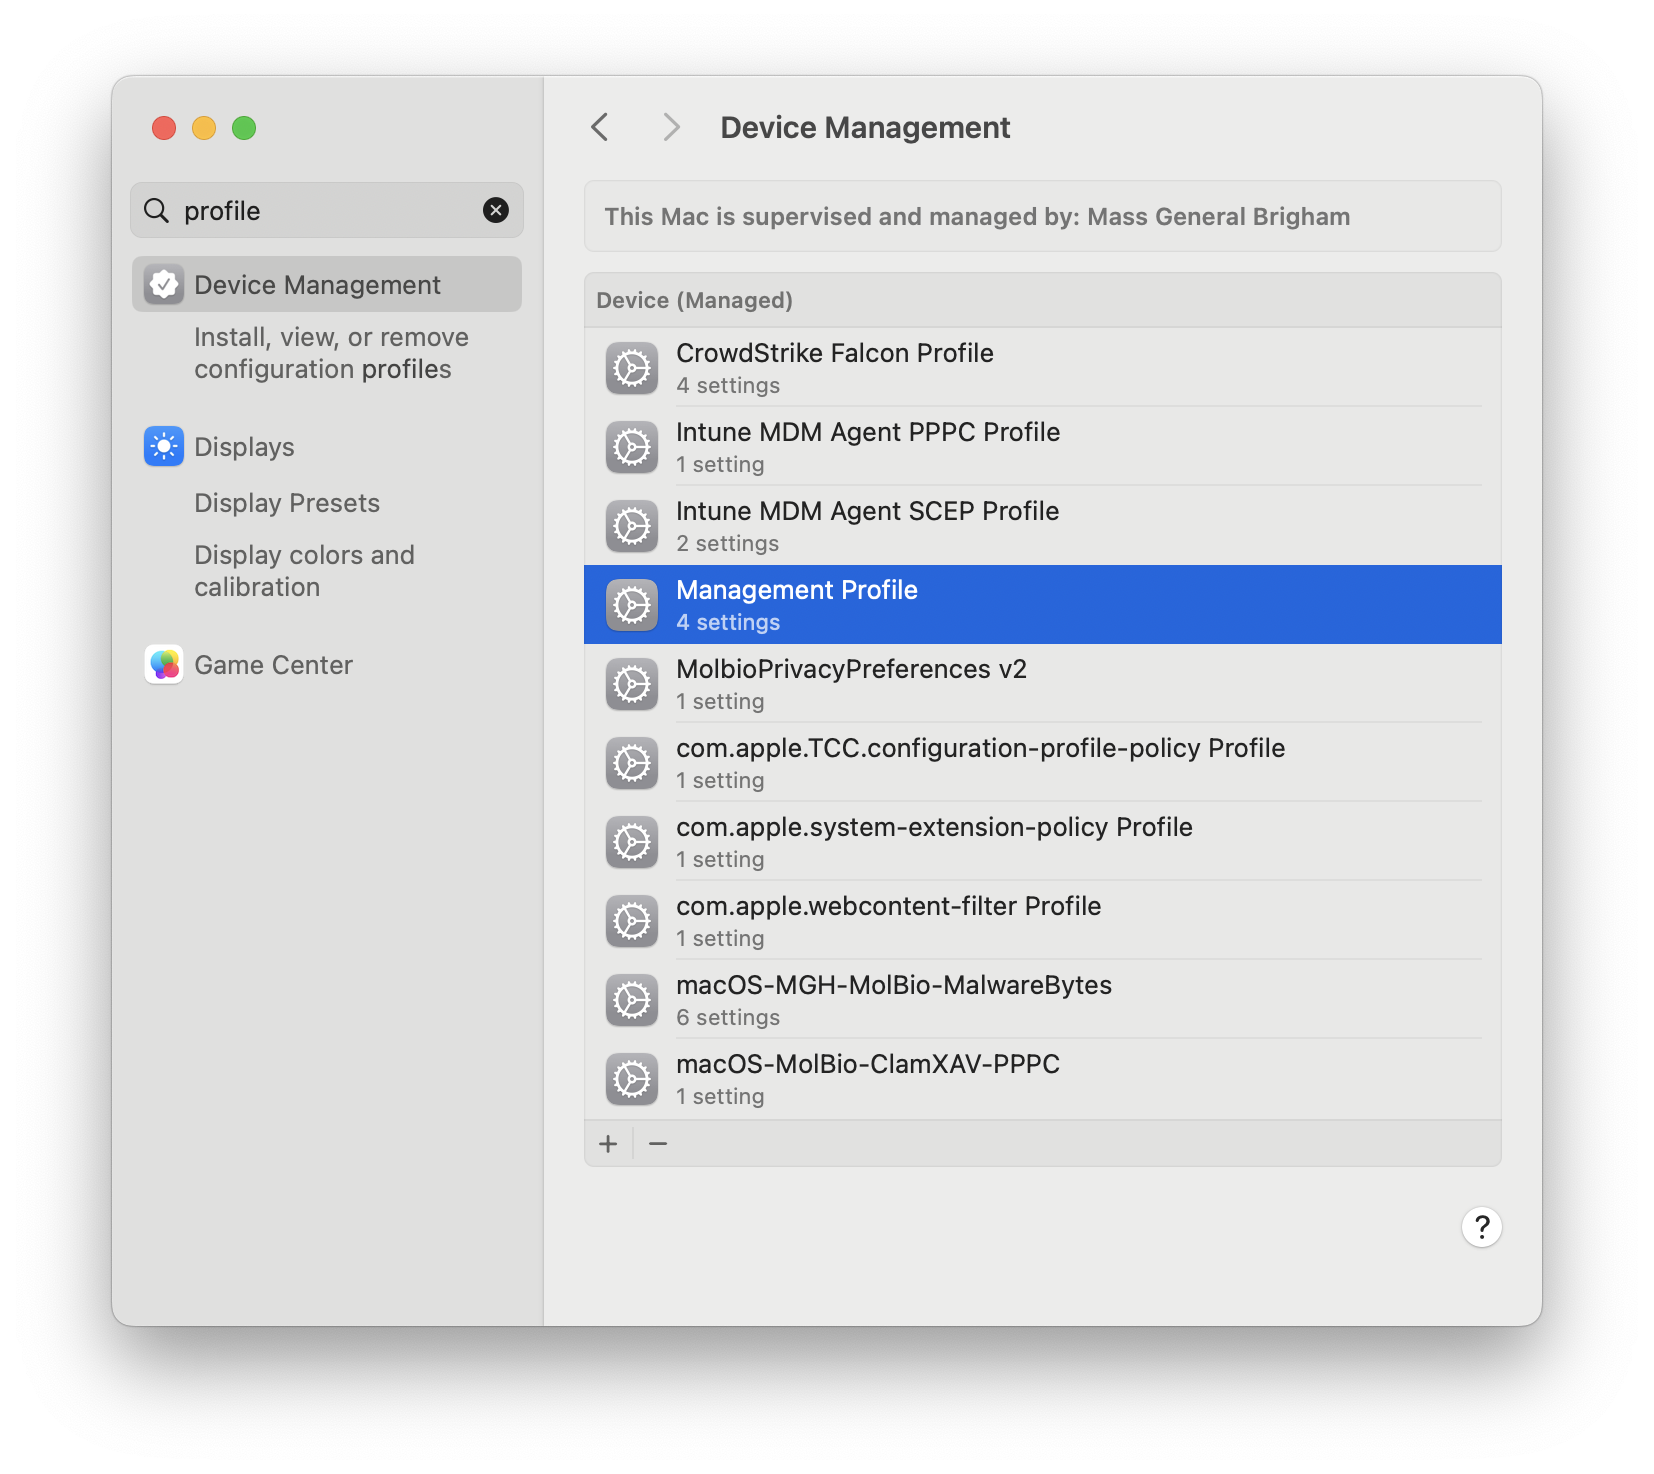Click the com.apple.webcontent-filter Profile gear icon
The width and height of the screenshot is (1654, 1474).
(x=631, y=920)
